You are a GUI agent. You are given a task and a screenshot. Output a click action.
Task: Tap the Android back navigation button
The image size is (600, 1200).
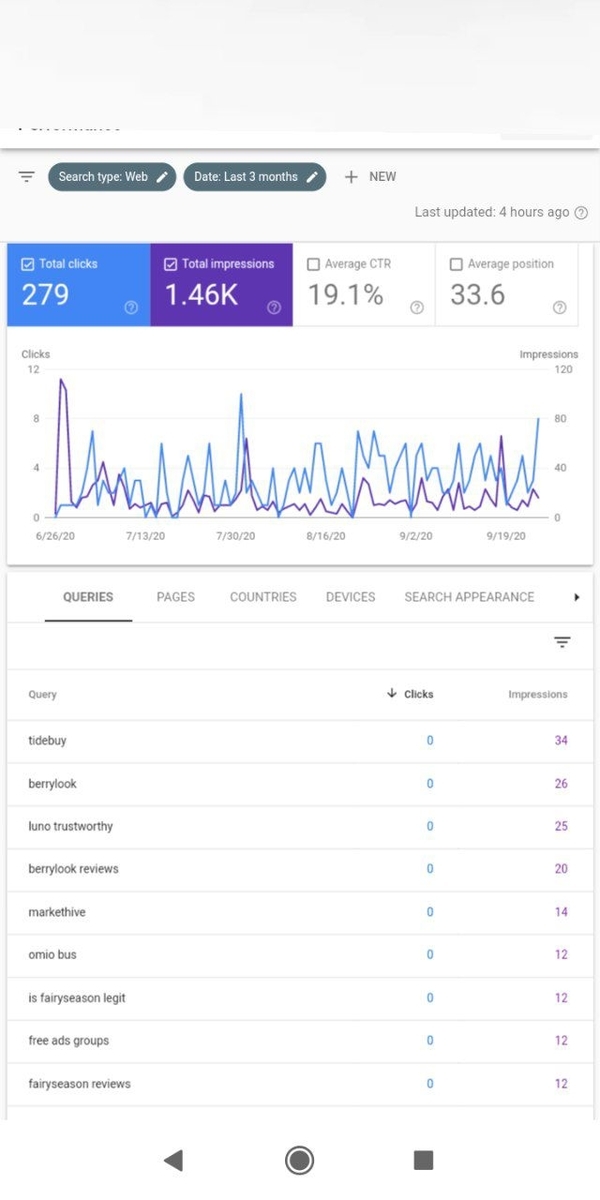[174, 1160]
